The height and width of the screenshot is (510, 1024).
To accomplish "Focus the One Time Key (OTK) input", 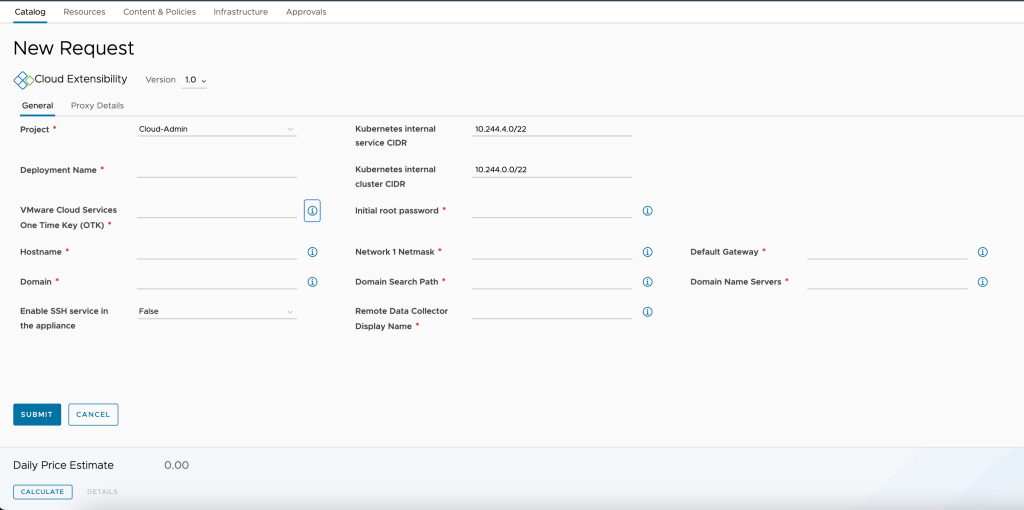I will [x=217, y=210].
